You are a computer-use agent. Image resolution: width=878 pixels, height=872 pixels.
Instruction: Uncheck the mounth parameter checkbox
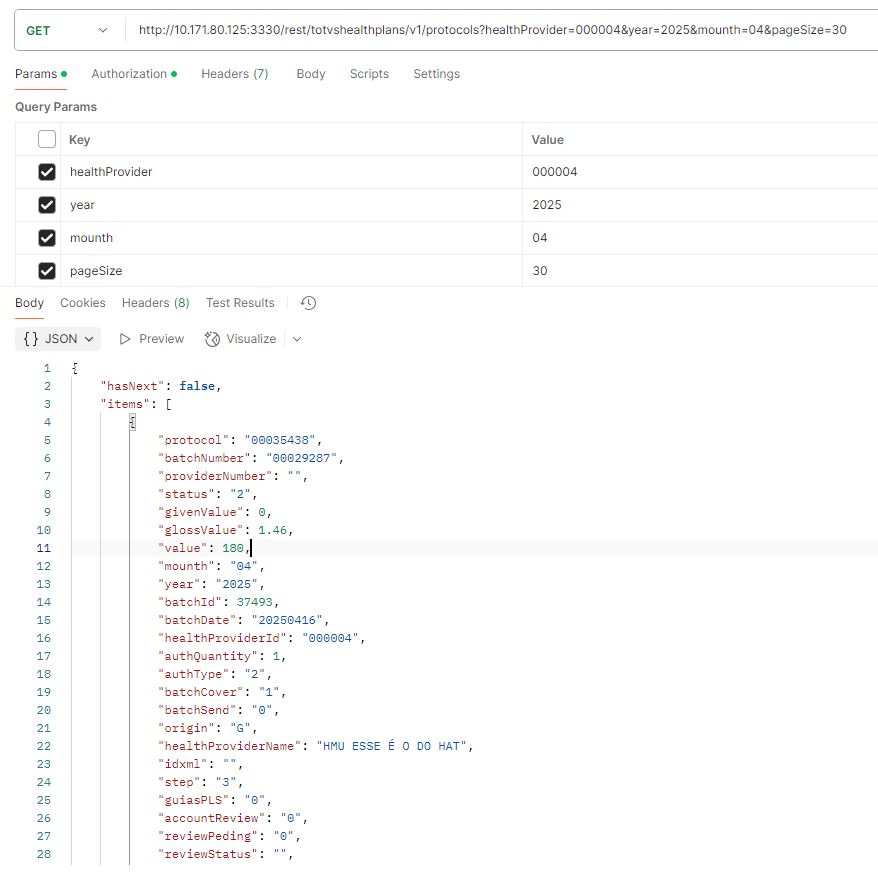pos(47,238)
